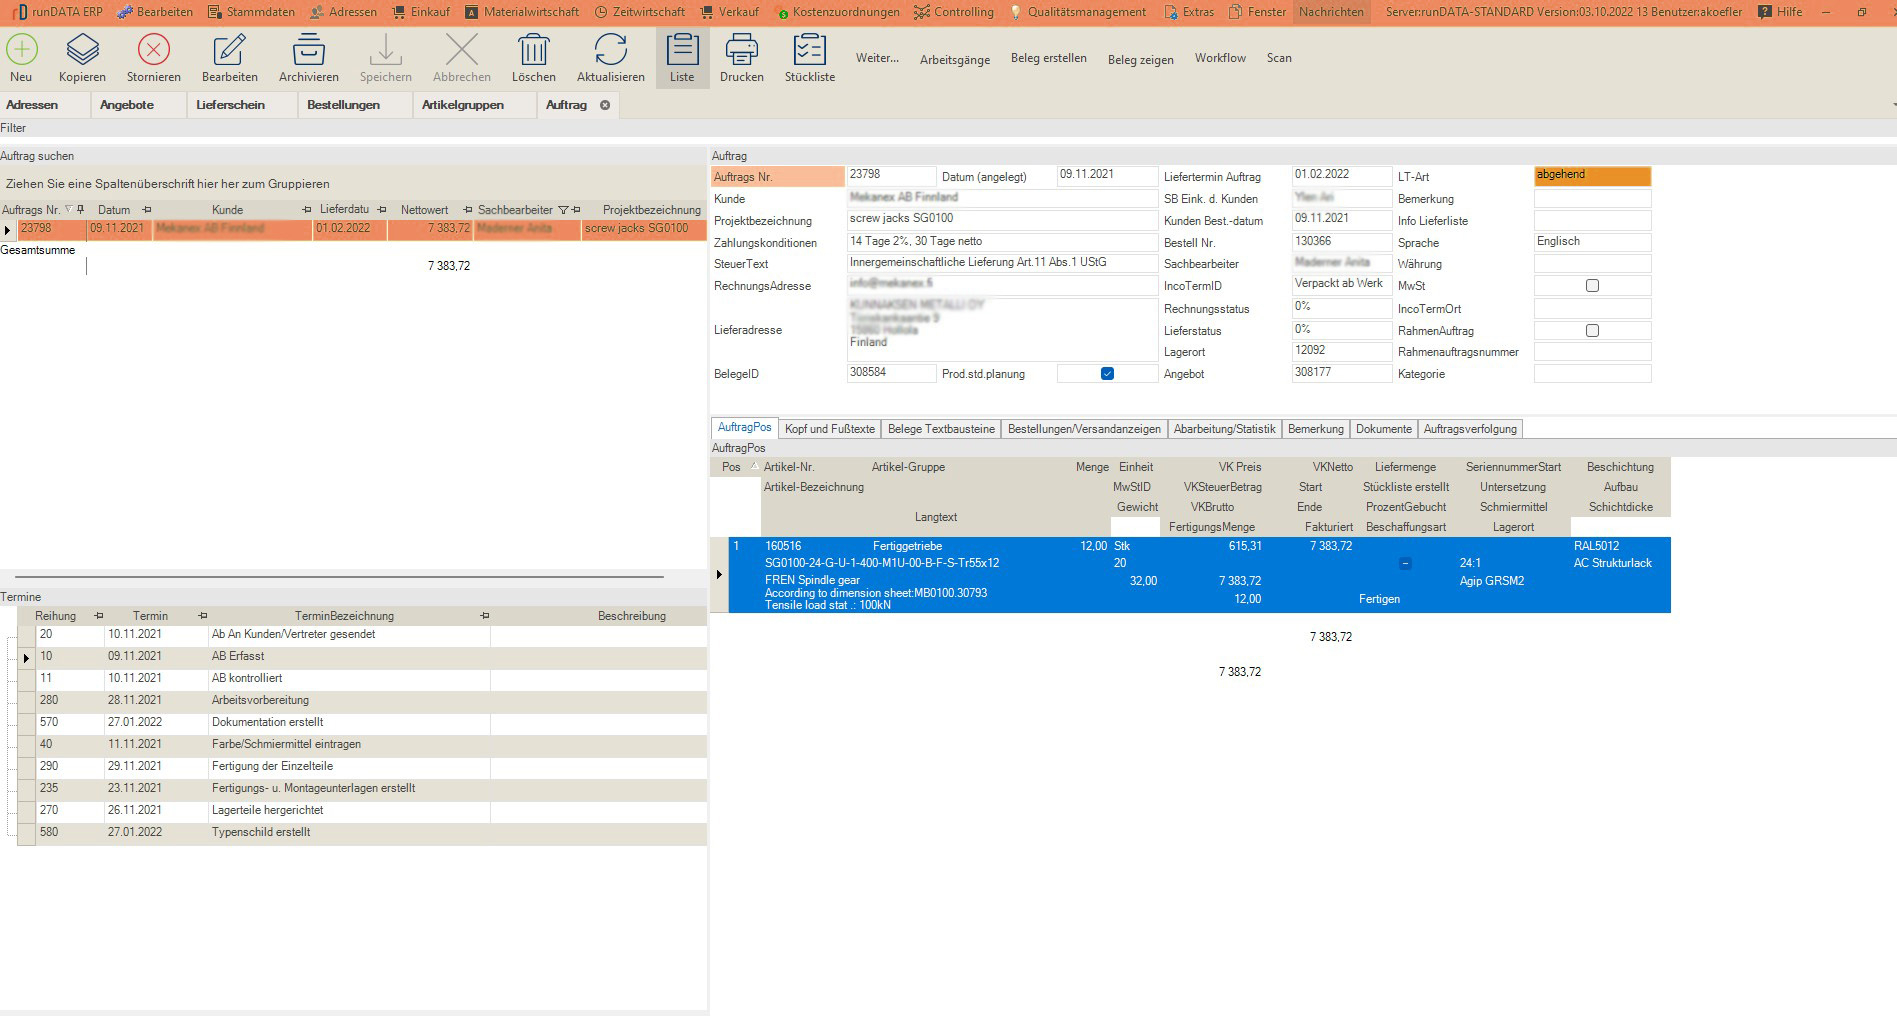
Task: Click the Kopieren copy icon
Action: 82,50
